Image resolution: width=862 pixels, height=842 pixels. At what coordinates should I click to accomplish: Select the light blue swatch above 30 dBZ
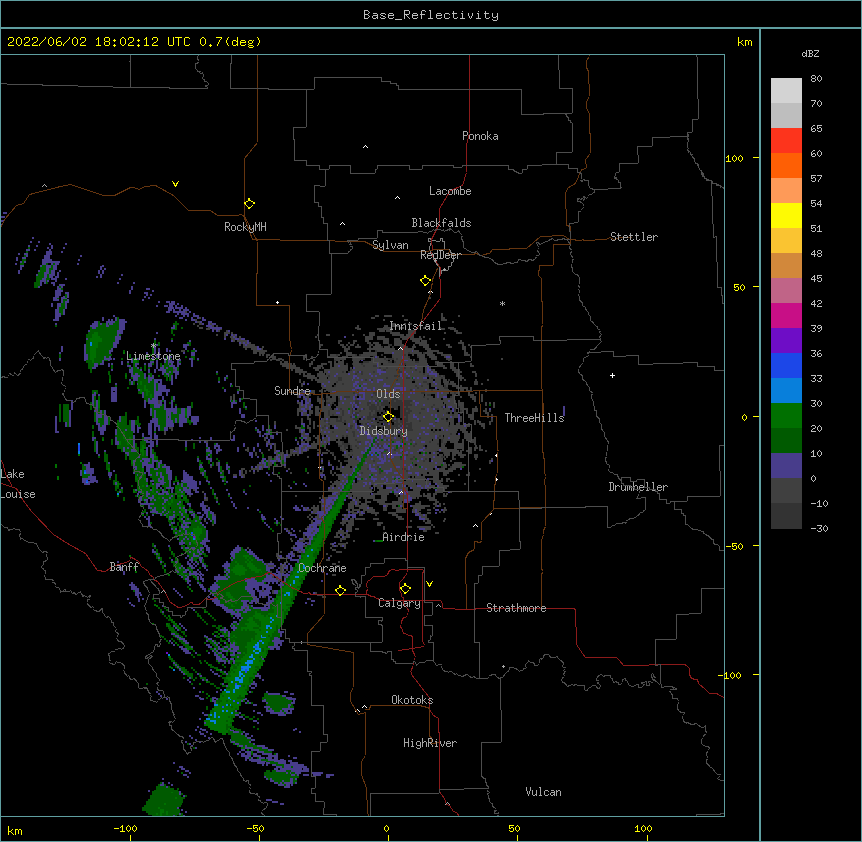pyautogui.click(x=786, y=390)
